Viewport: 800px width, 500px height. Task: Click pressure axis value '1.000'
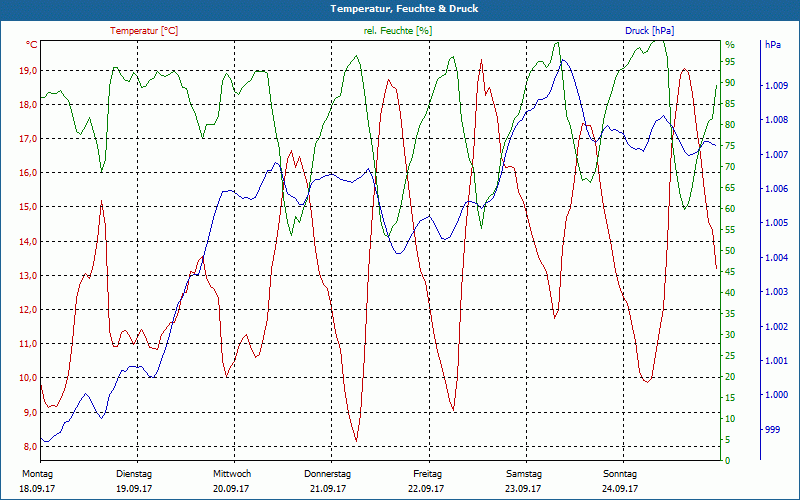(x=777, y=395)
